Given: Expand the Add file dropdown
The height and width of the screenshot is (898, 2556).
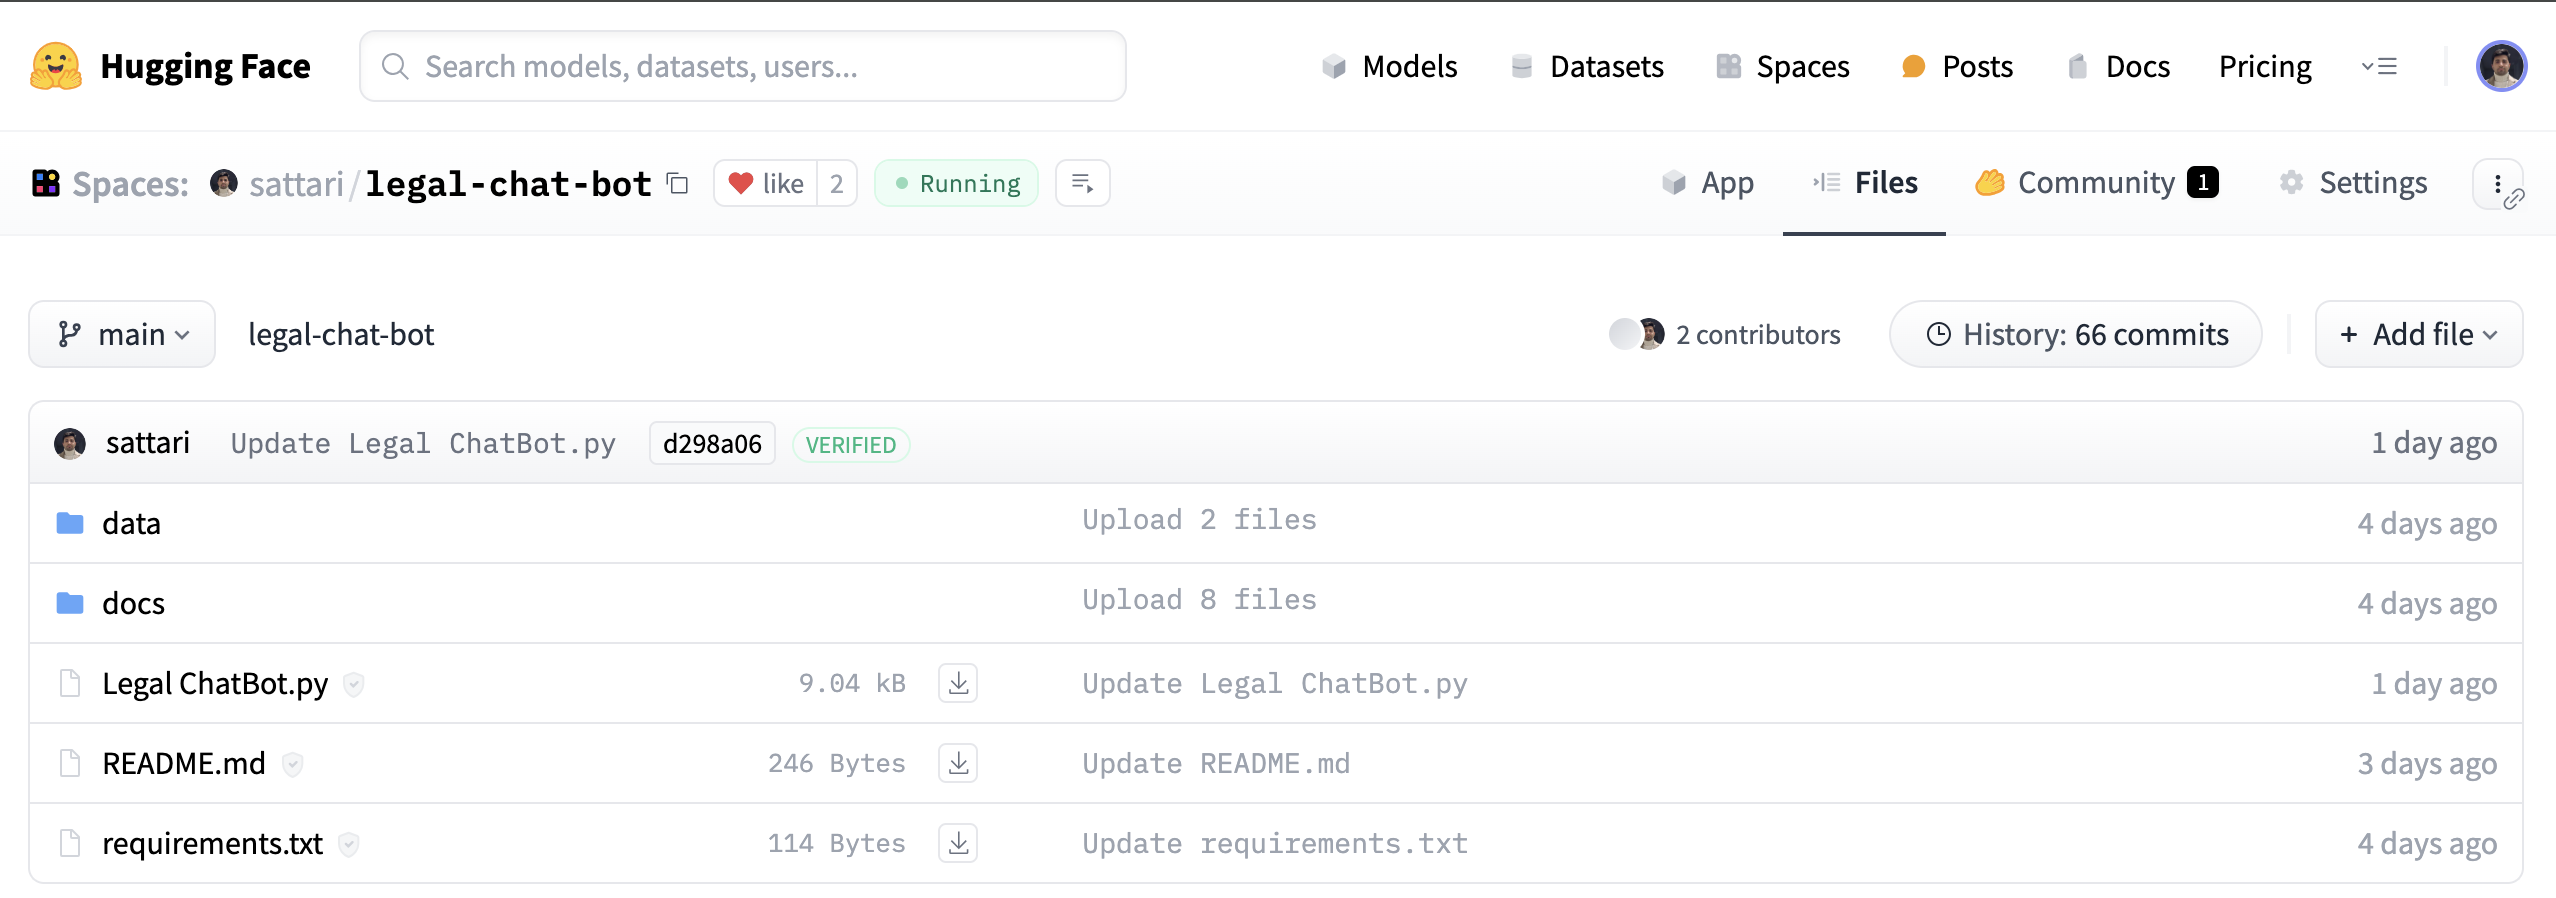Looking at the screenshot, I should [x=2419, y=334].
